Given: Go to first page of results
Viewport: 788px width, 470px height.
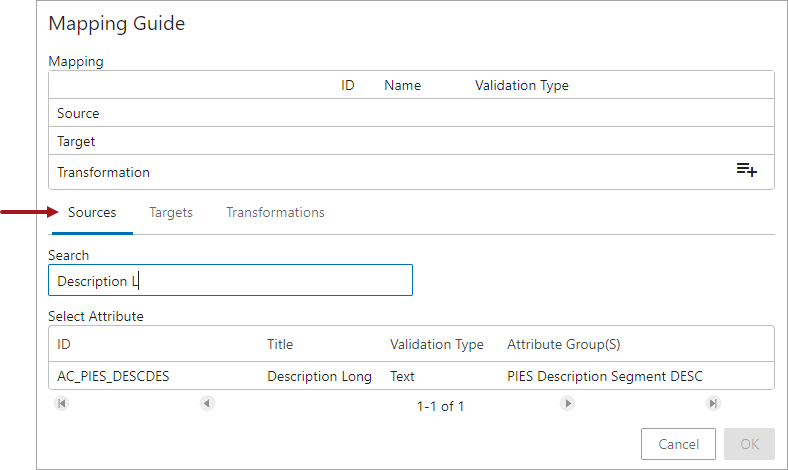Looking at the screenshot, I should pyautogui.click(x=62, y=403).
